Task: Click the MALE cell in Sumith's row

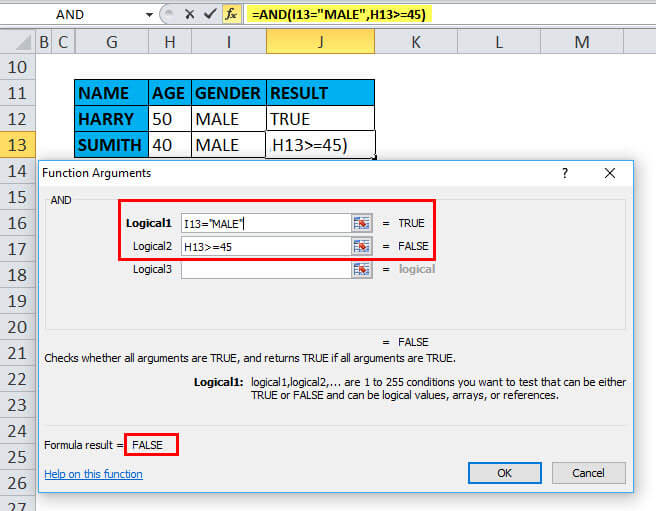Action: point(229,145)
